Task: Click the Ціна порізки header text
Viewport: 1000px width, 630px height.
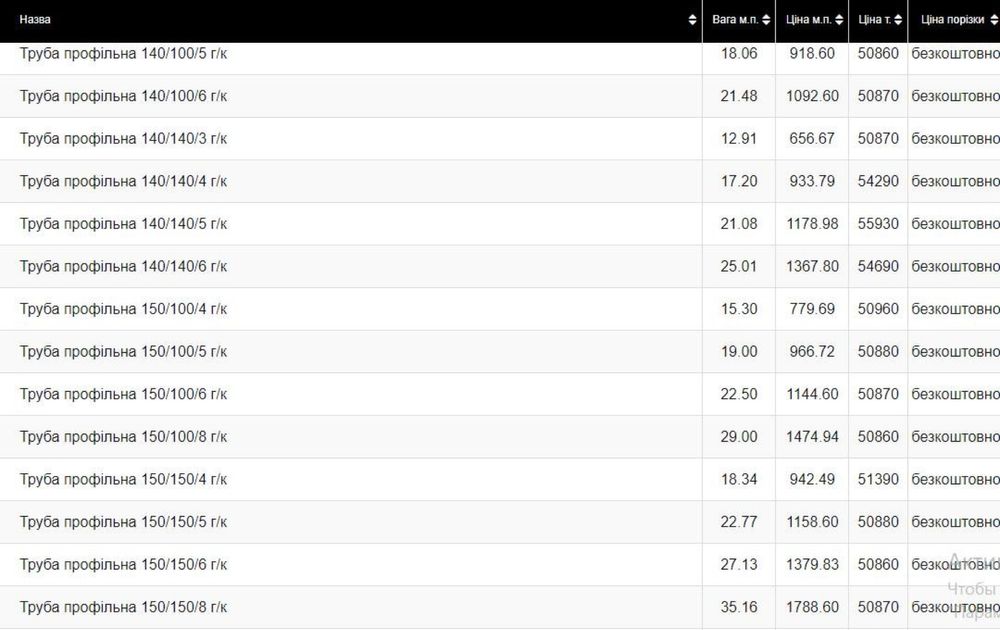Action: [951, 20]
